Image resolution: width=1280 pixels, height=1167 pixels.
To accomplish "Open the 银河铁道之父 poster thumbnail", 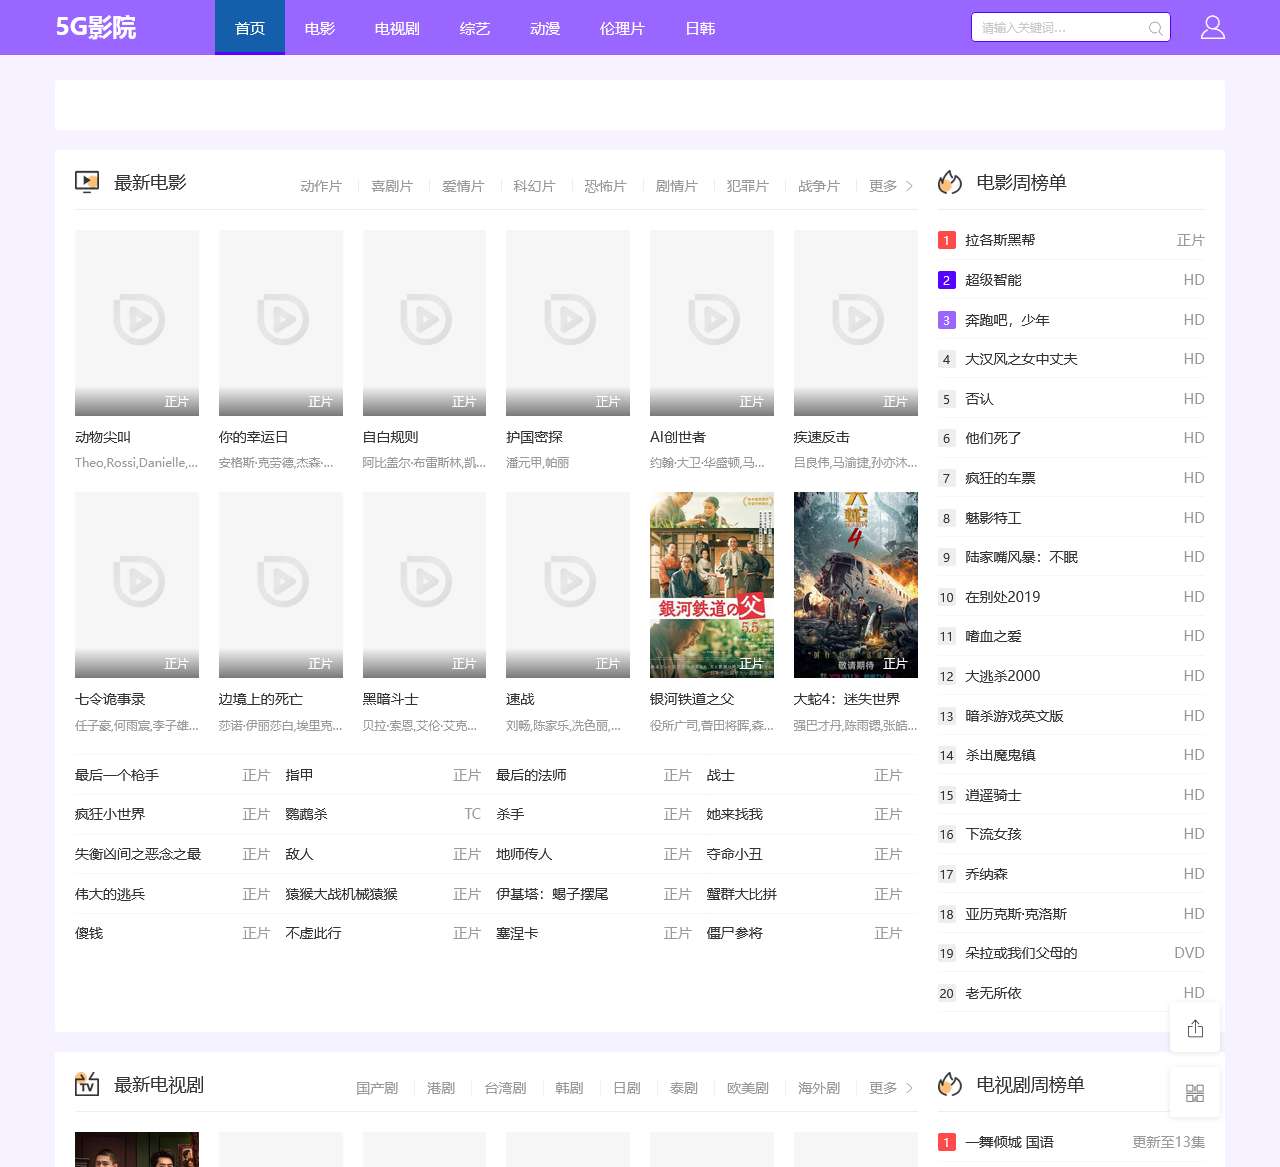I will point(712,585).
